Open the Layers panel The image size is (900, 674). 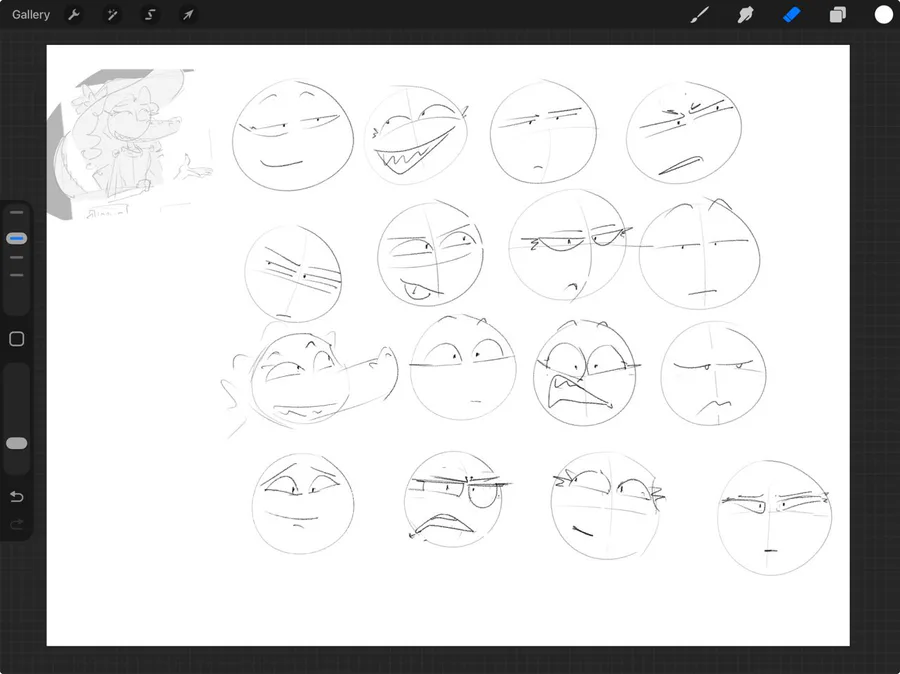point(837,15)
